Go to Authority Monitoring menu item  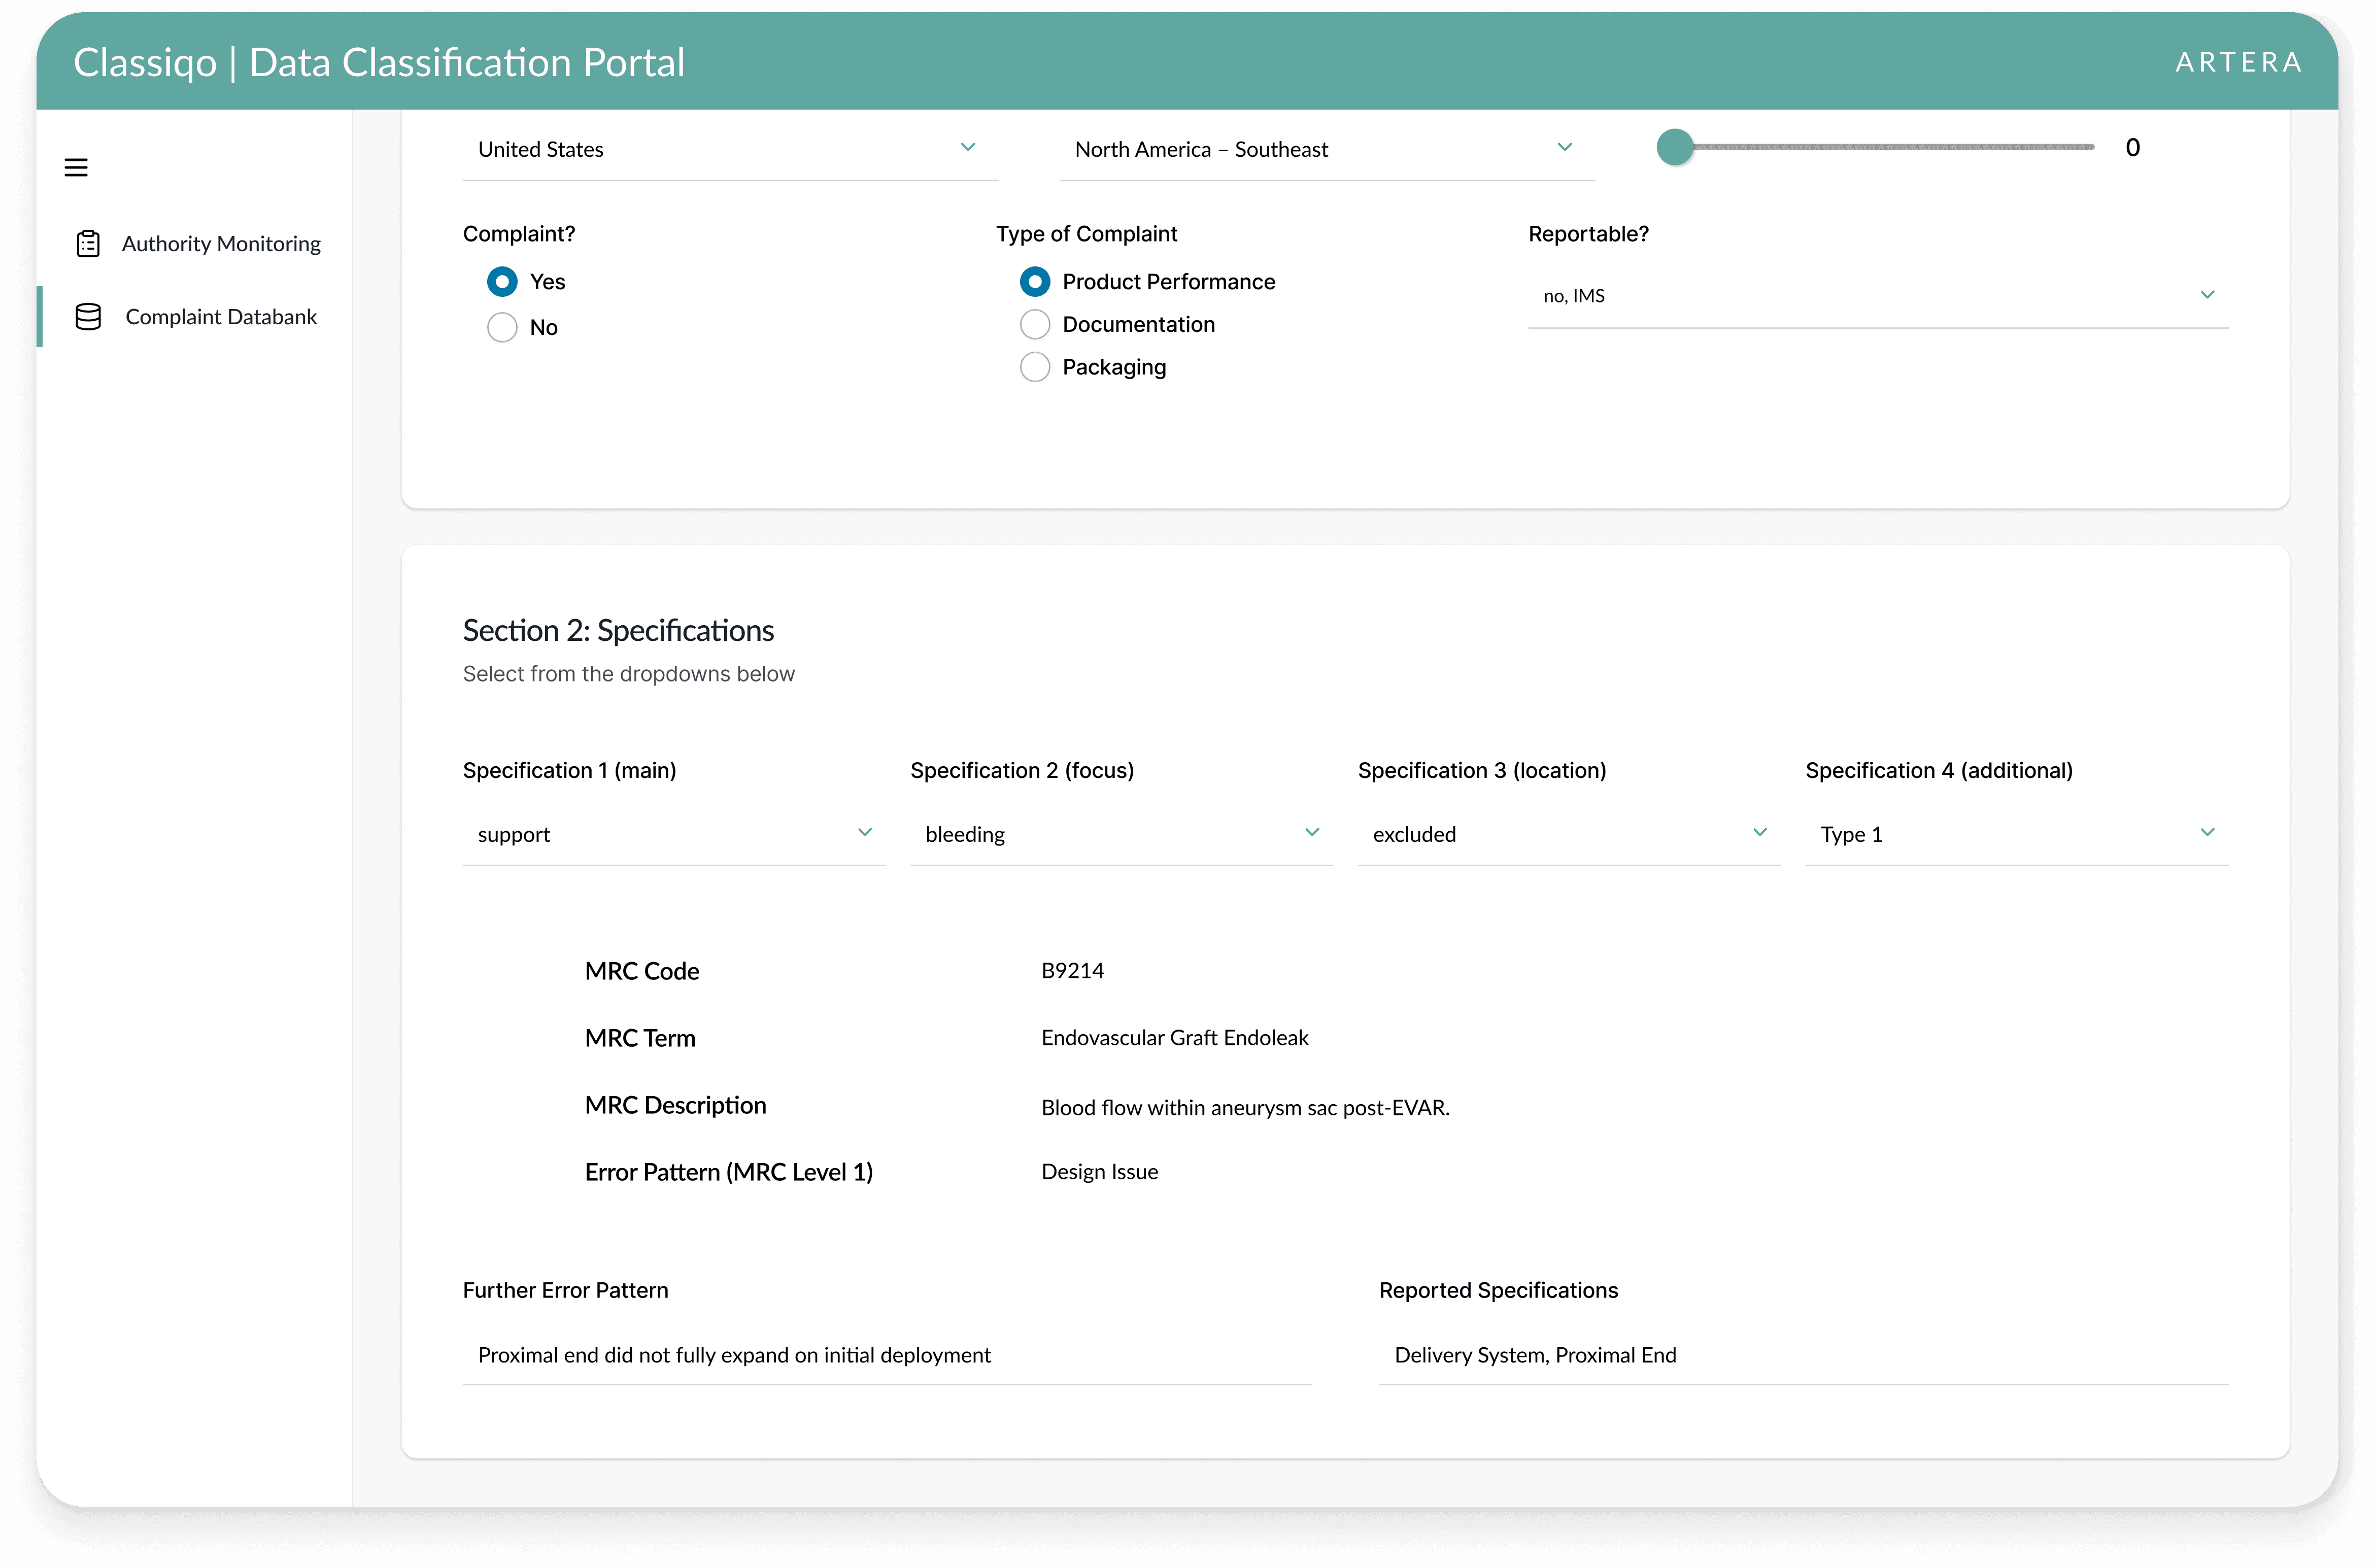[221, 244]
